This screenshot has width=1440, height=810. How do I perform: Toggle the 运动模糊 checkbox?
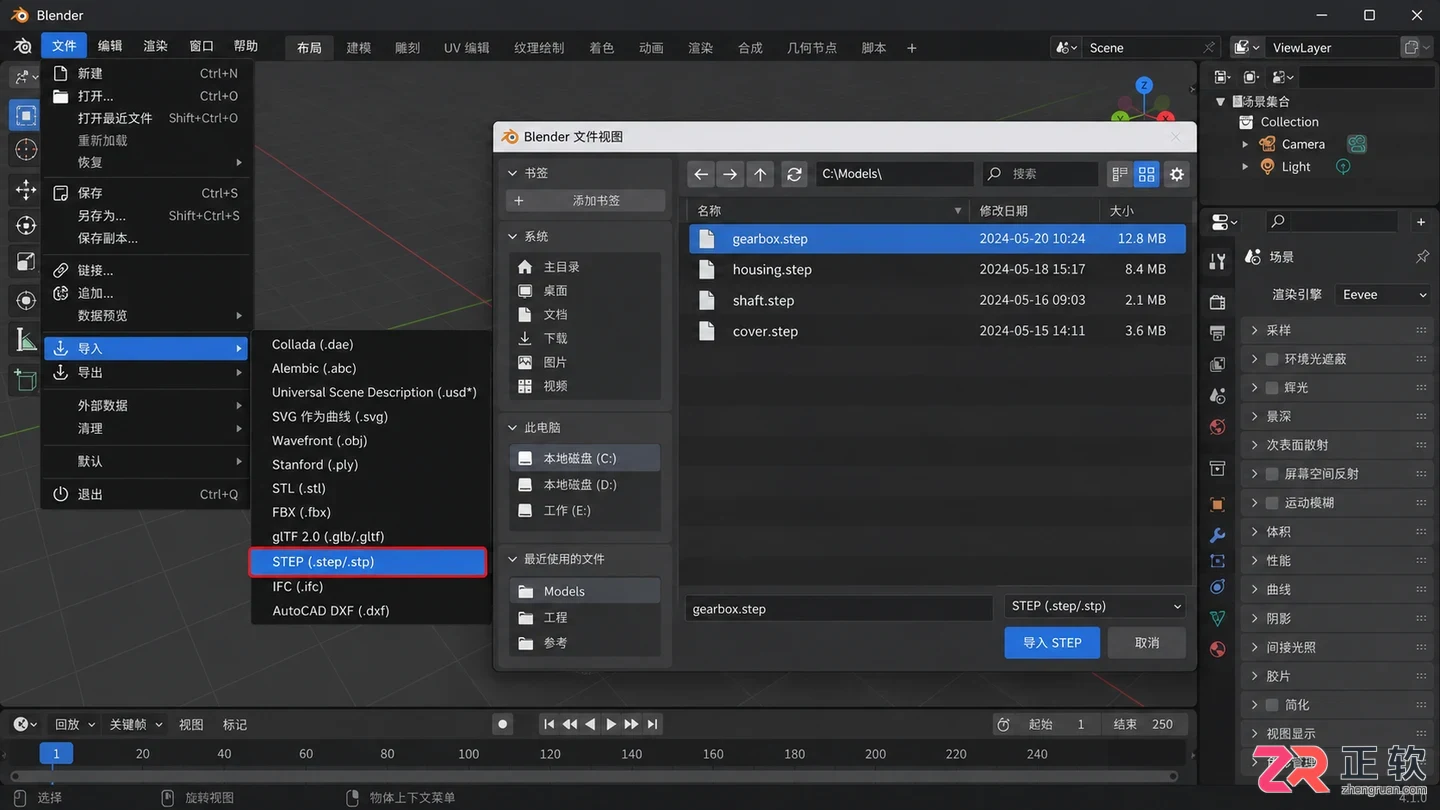point(1272,503)
